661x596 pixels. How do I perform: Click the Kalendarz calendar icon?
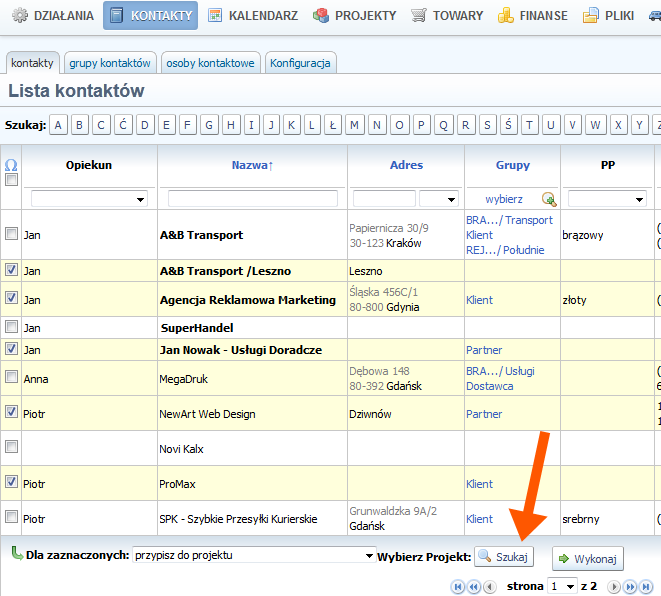215,16
